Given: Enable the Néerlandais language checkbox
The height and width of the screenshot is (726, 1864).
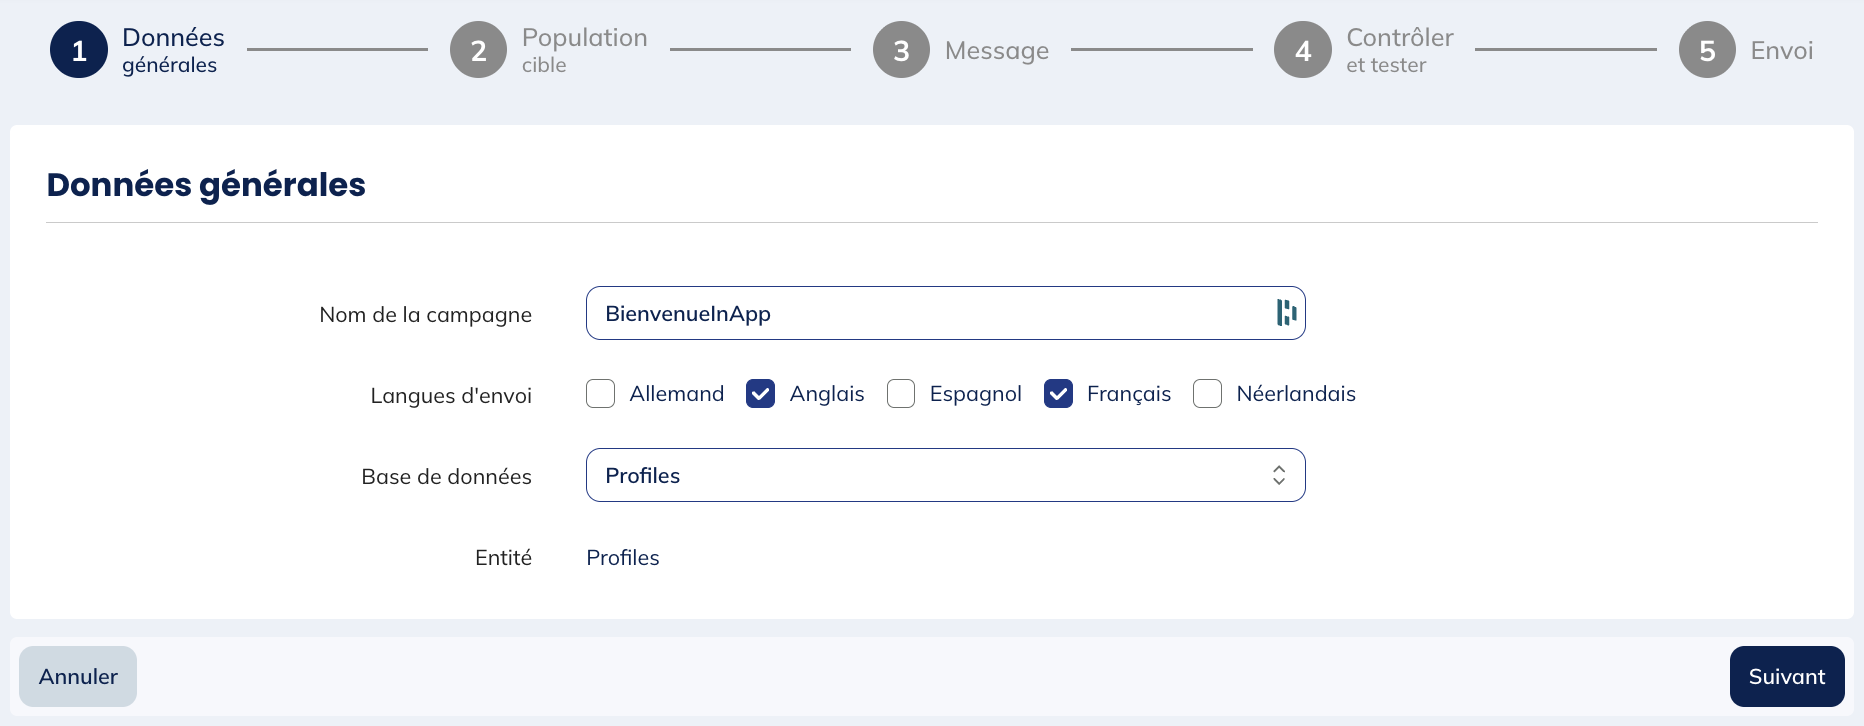Looking at the screenshot, I should [1207, 394].
